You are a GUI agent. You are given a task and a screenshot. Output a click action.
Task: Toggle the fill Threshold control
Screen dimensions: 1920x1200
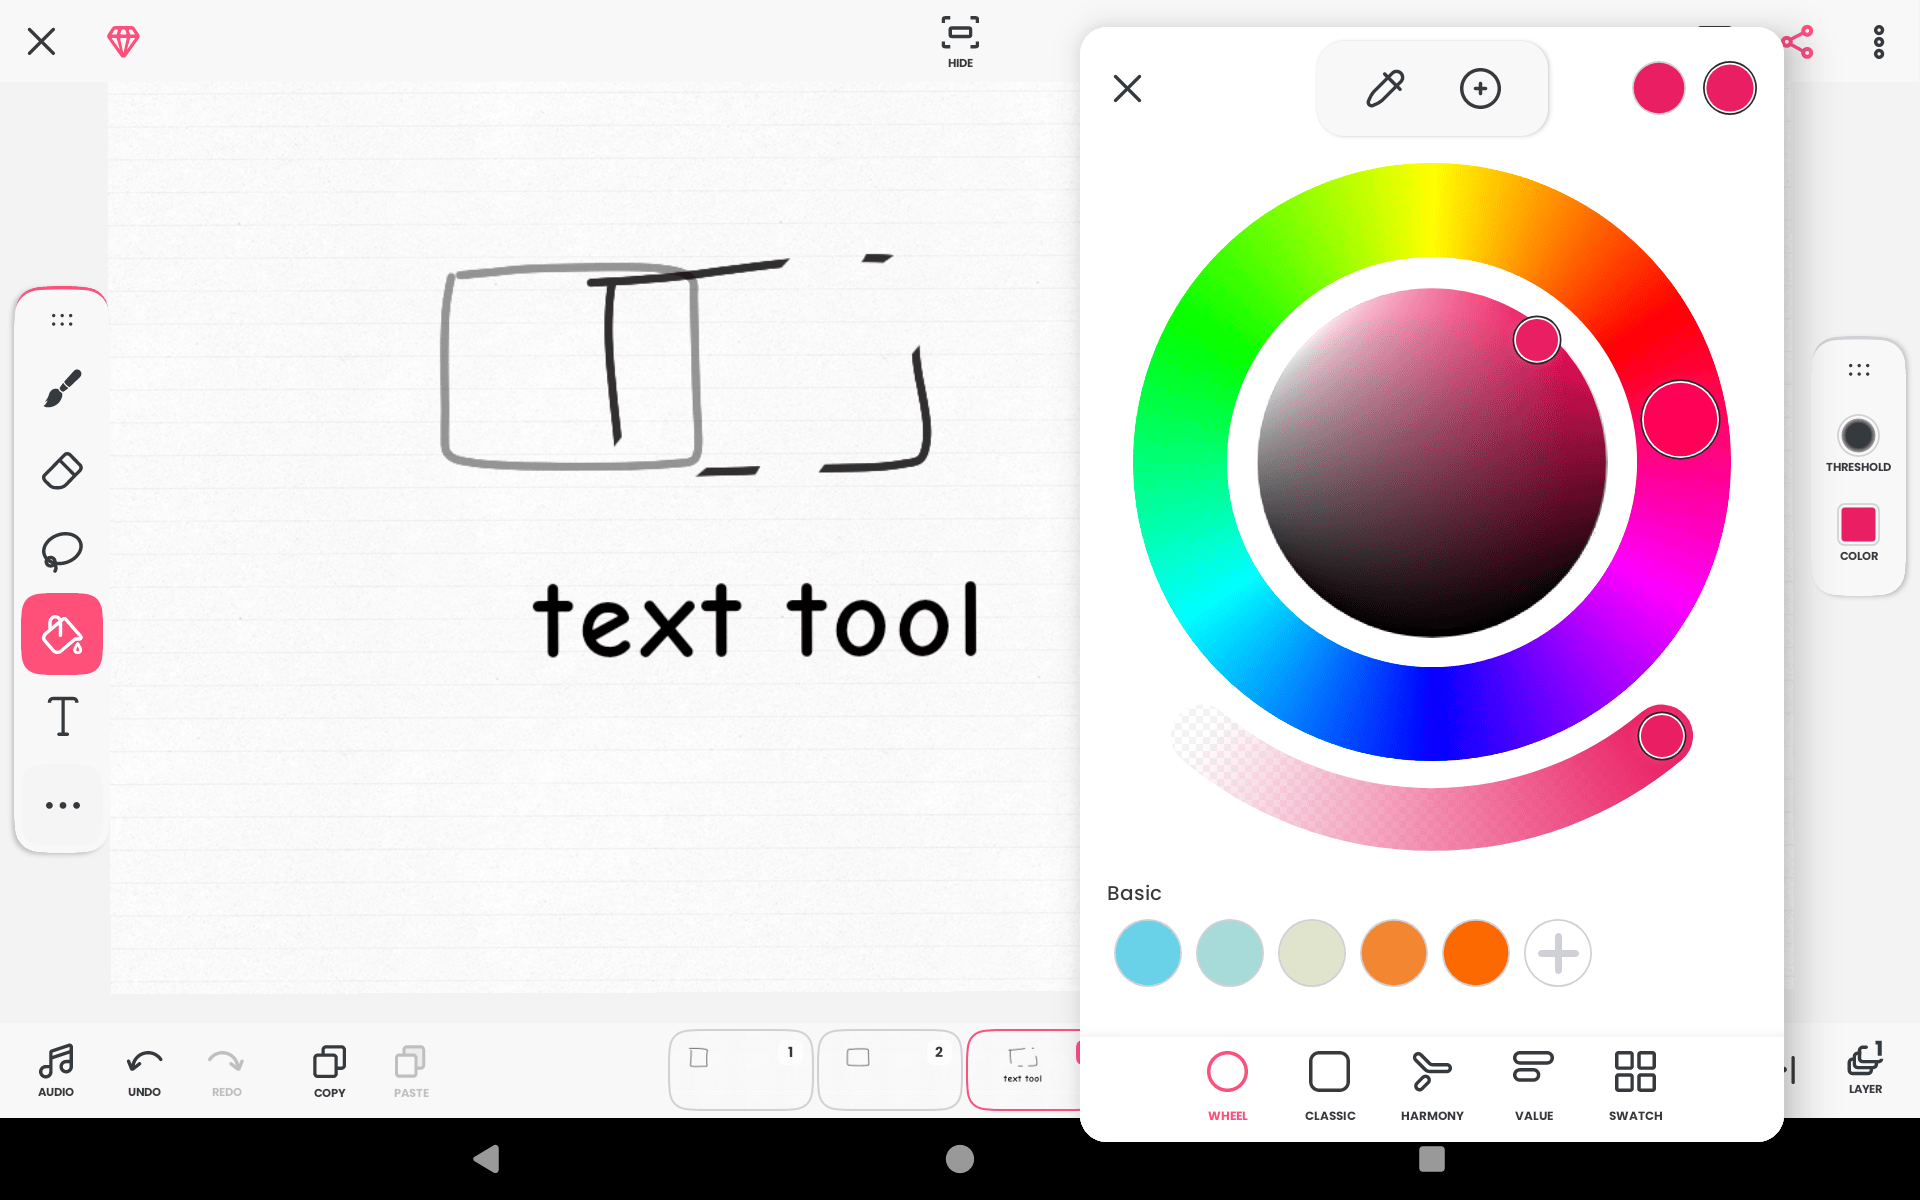1858,436
